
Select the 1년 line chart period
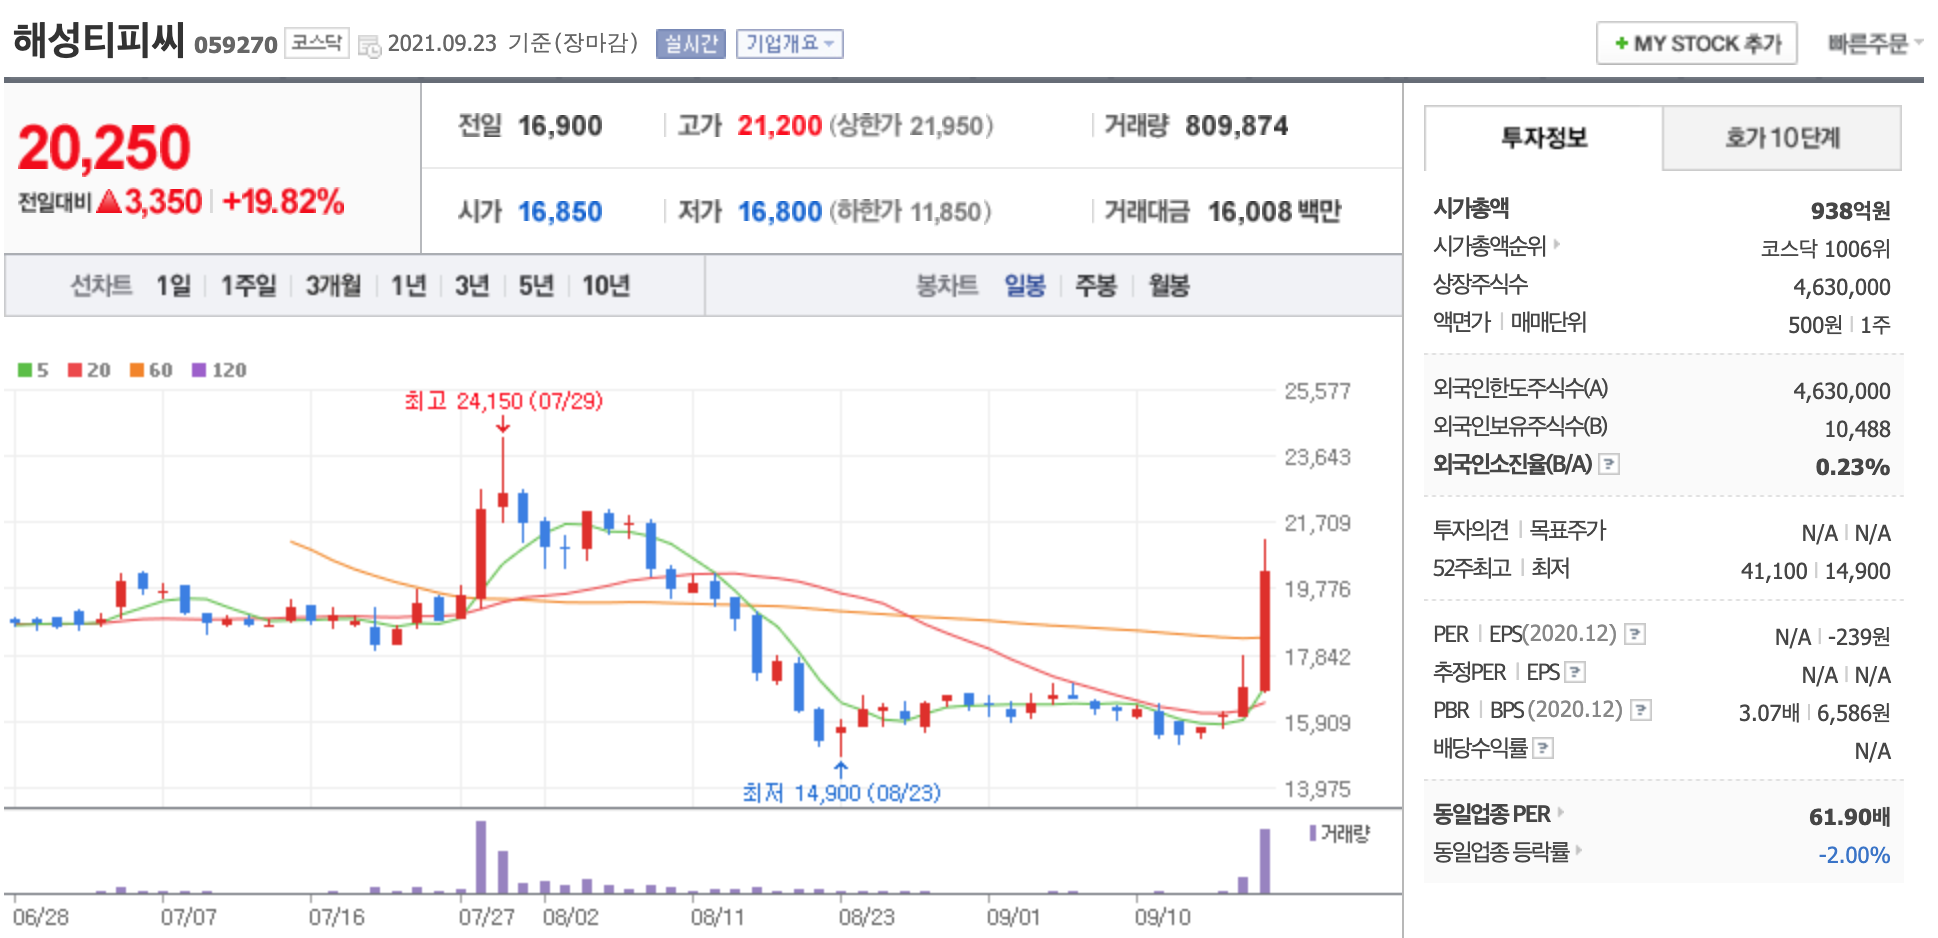408,286
